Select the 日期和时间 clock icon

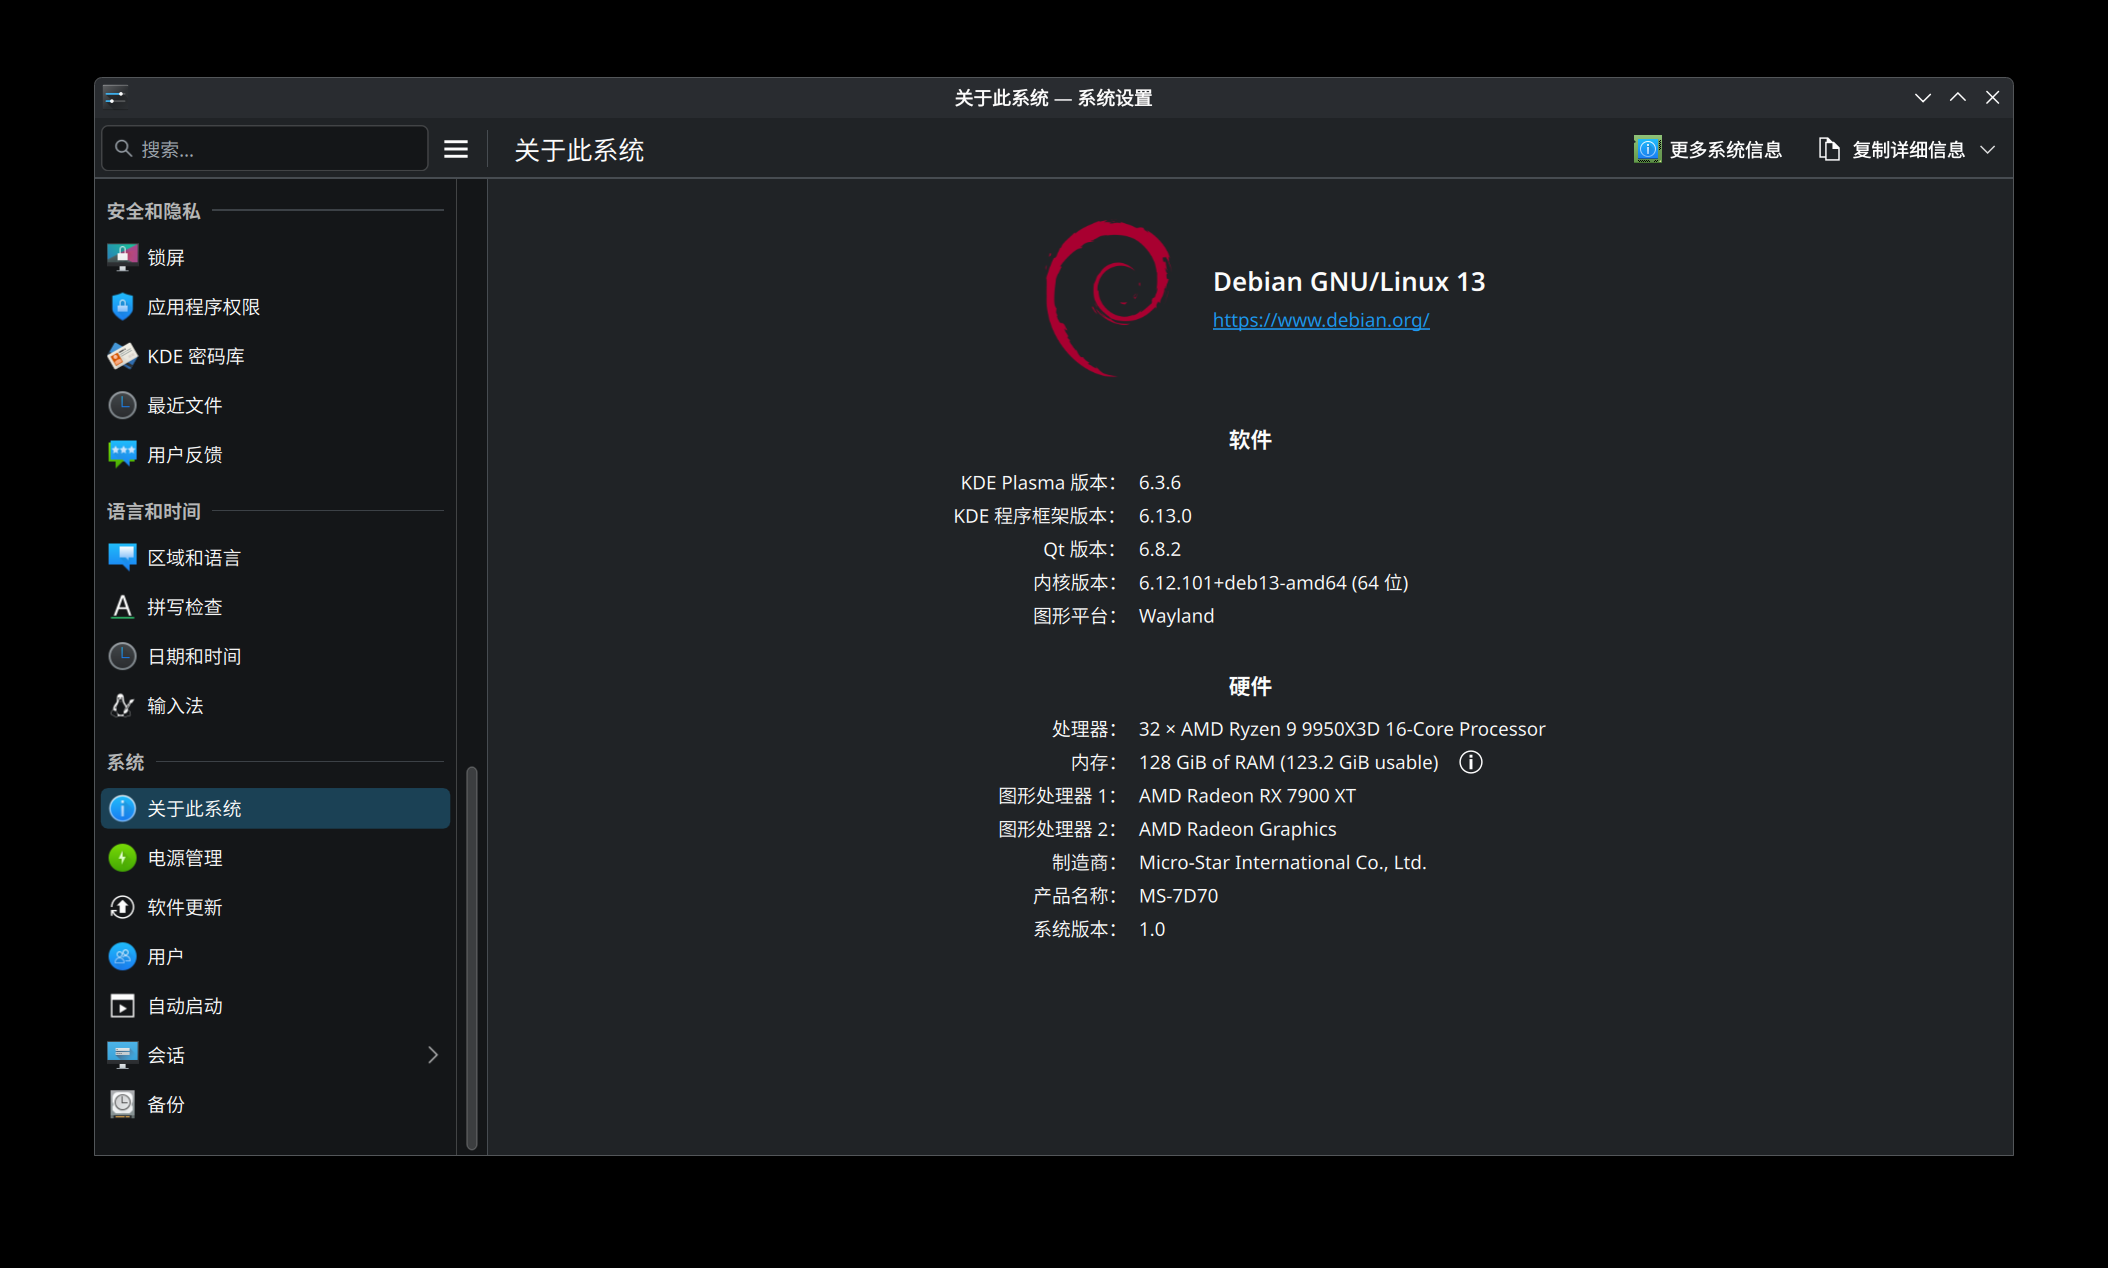tap(122, 656)
